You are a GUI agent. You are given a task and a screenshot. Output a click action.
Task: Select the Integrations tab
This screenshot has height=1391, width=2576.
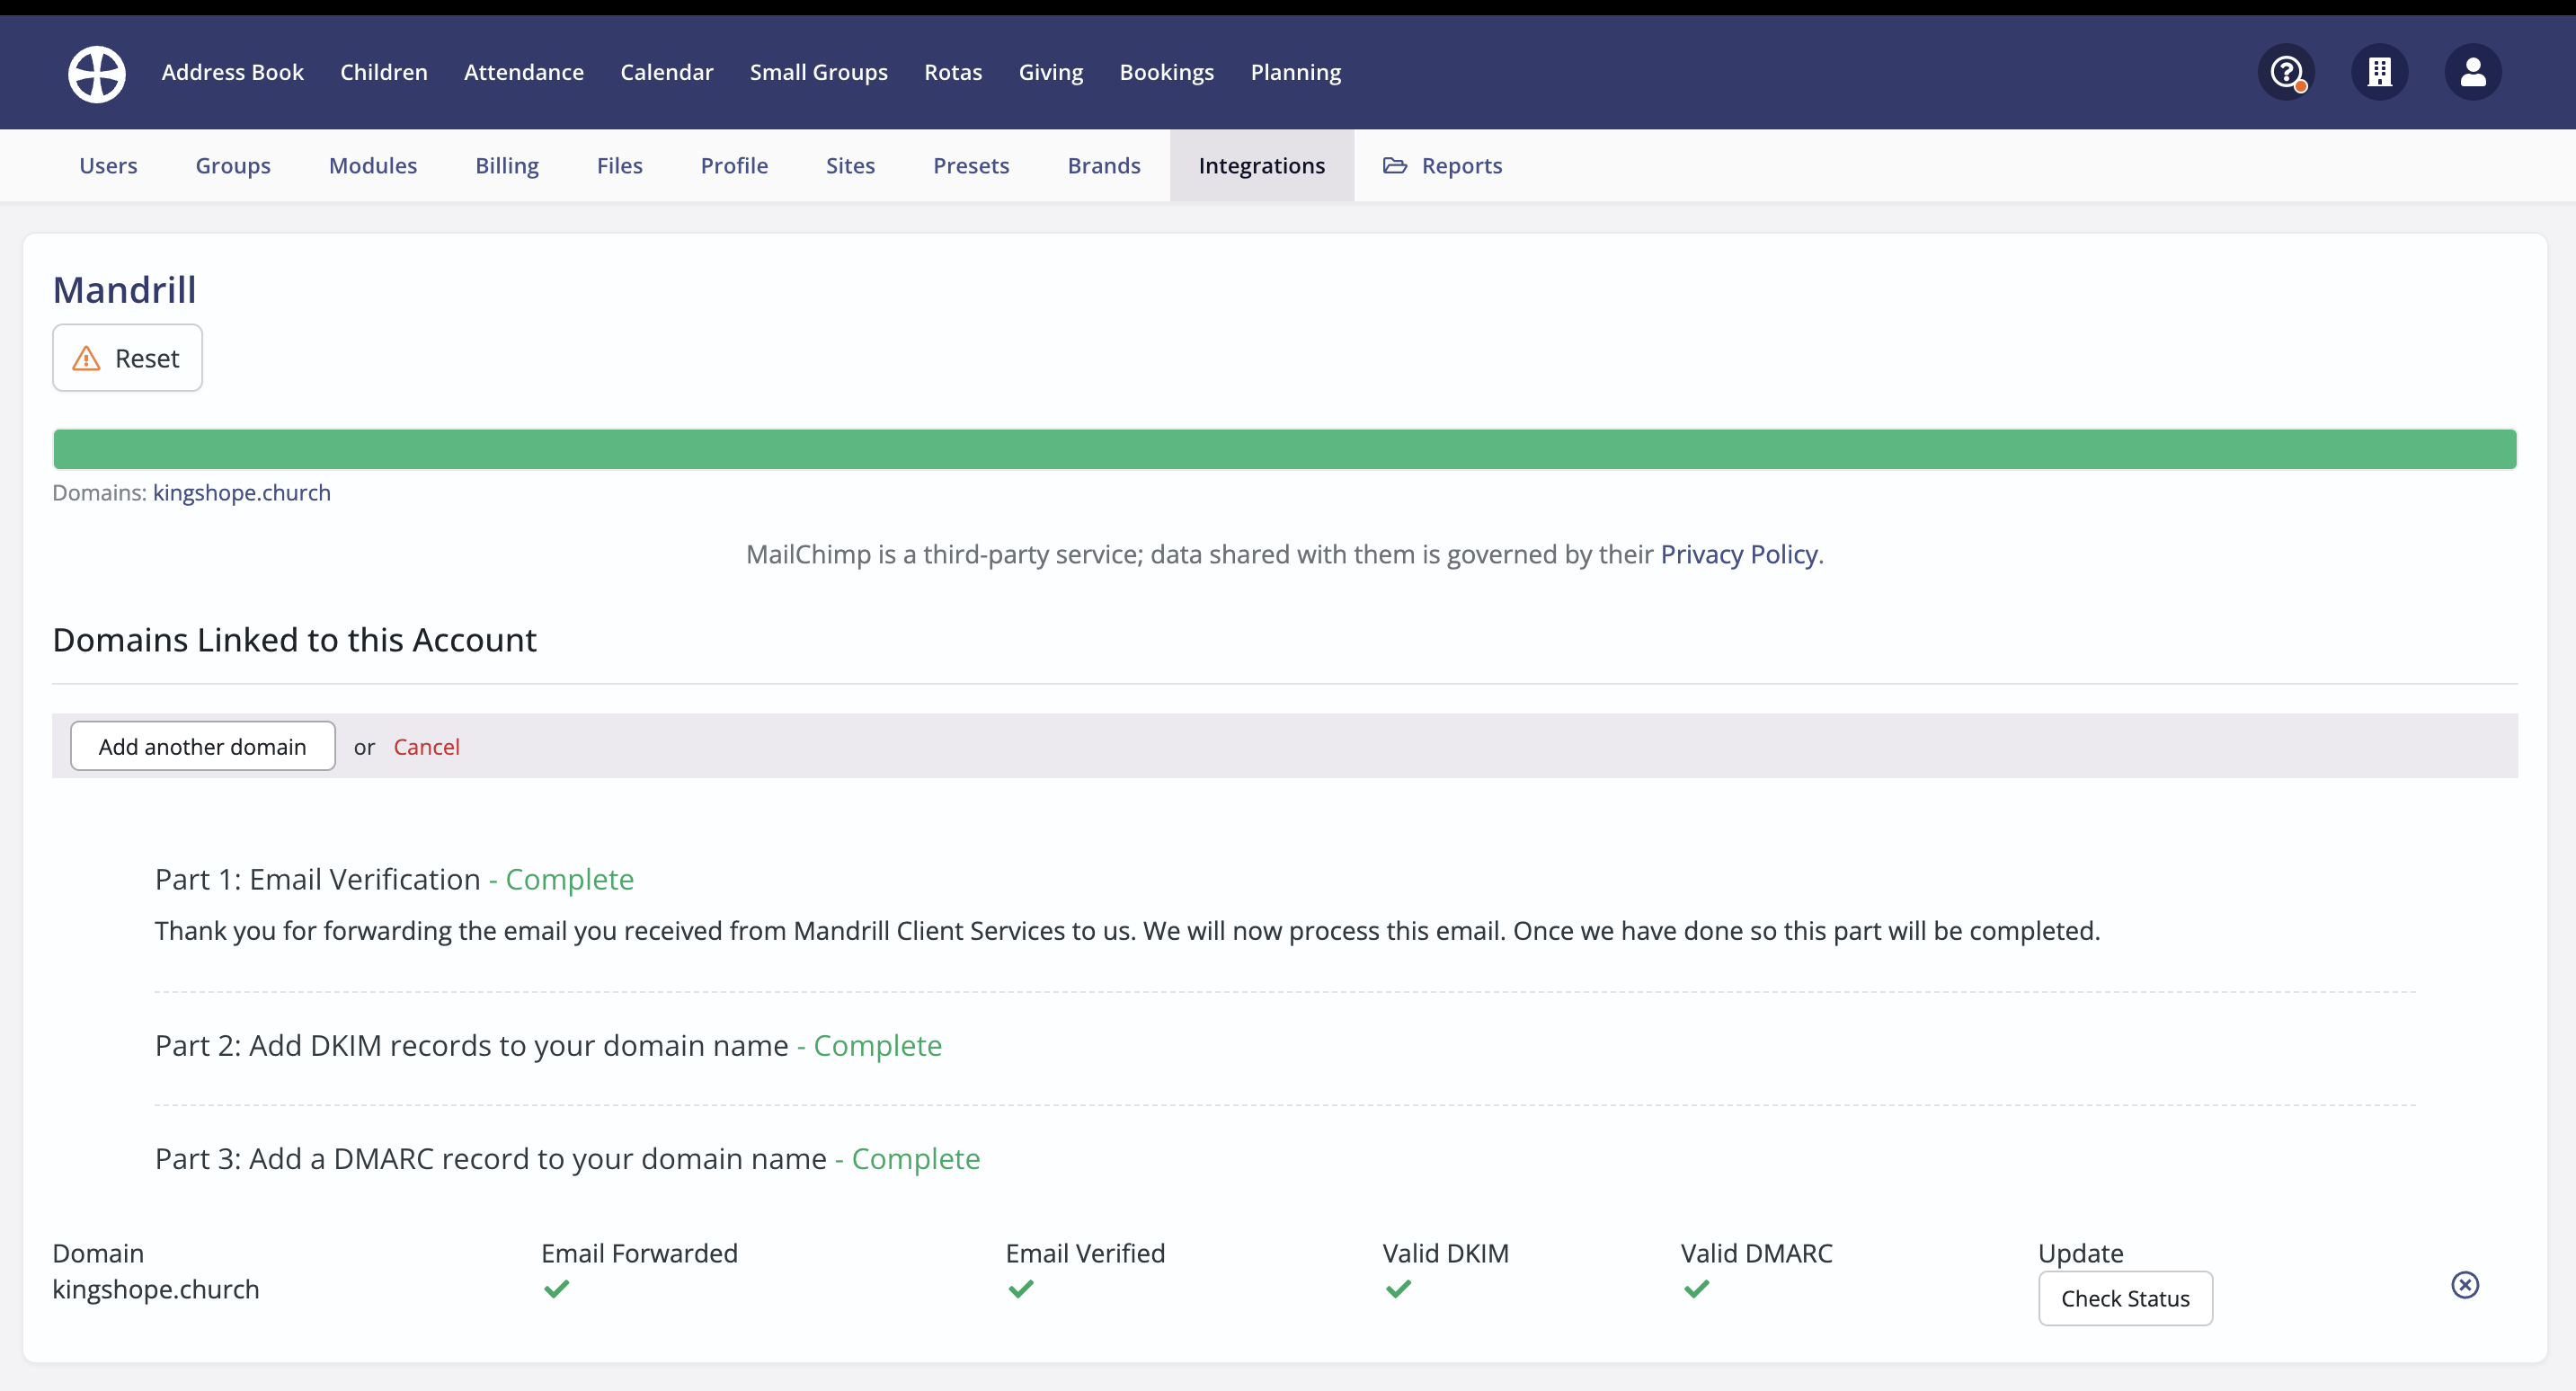pos(1261,166)
